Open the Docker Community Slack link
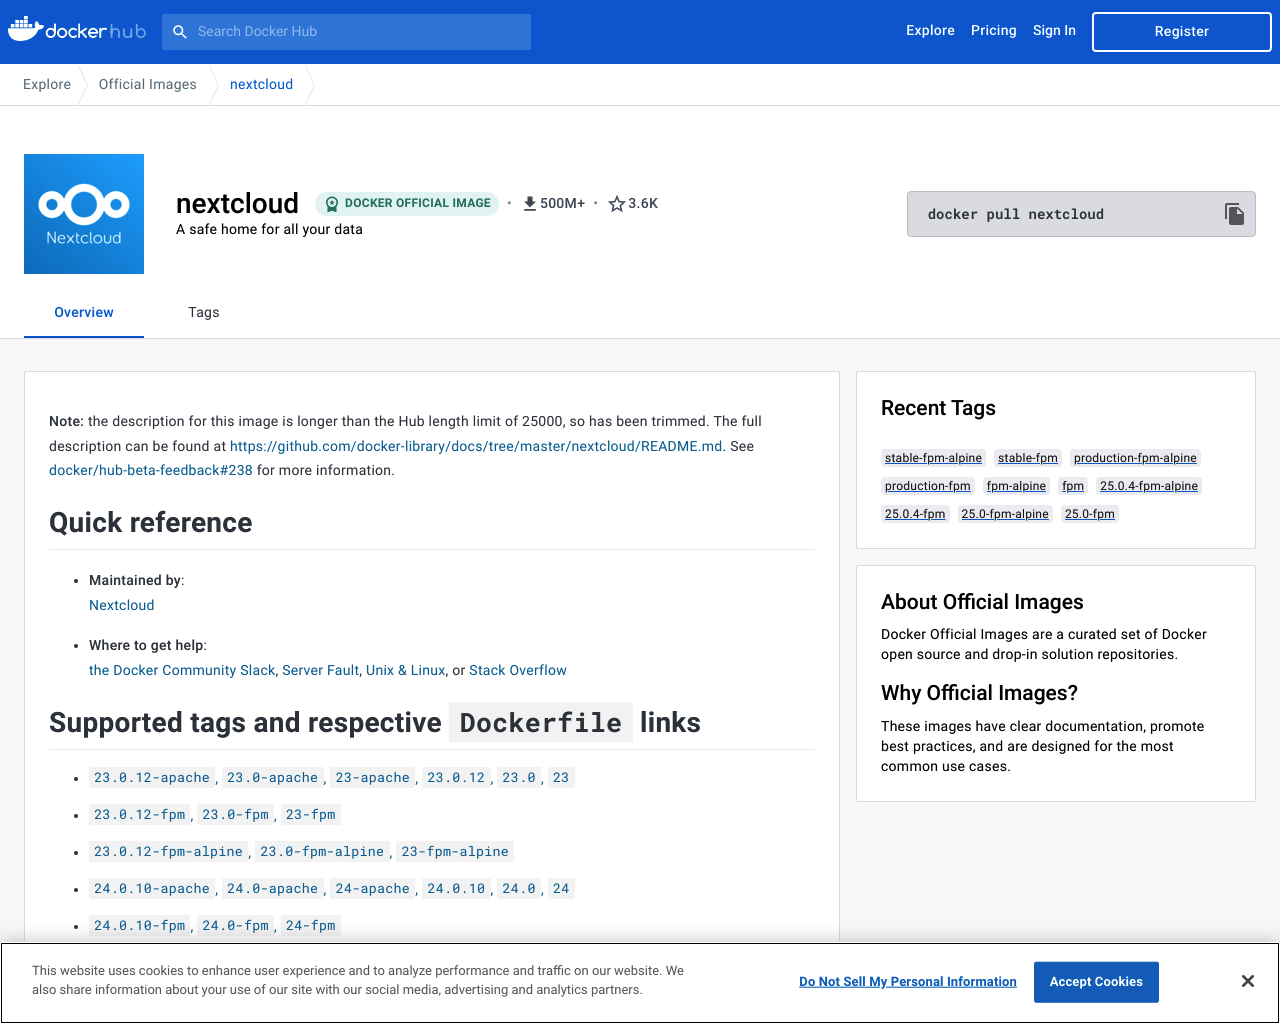Image resolution: width=1280 pixels, height=1024 pixels. point(182,670)
